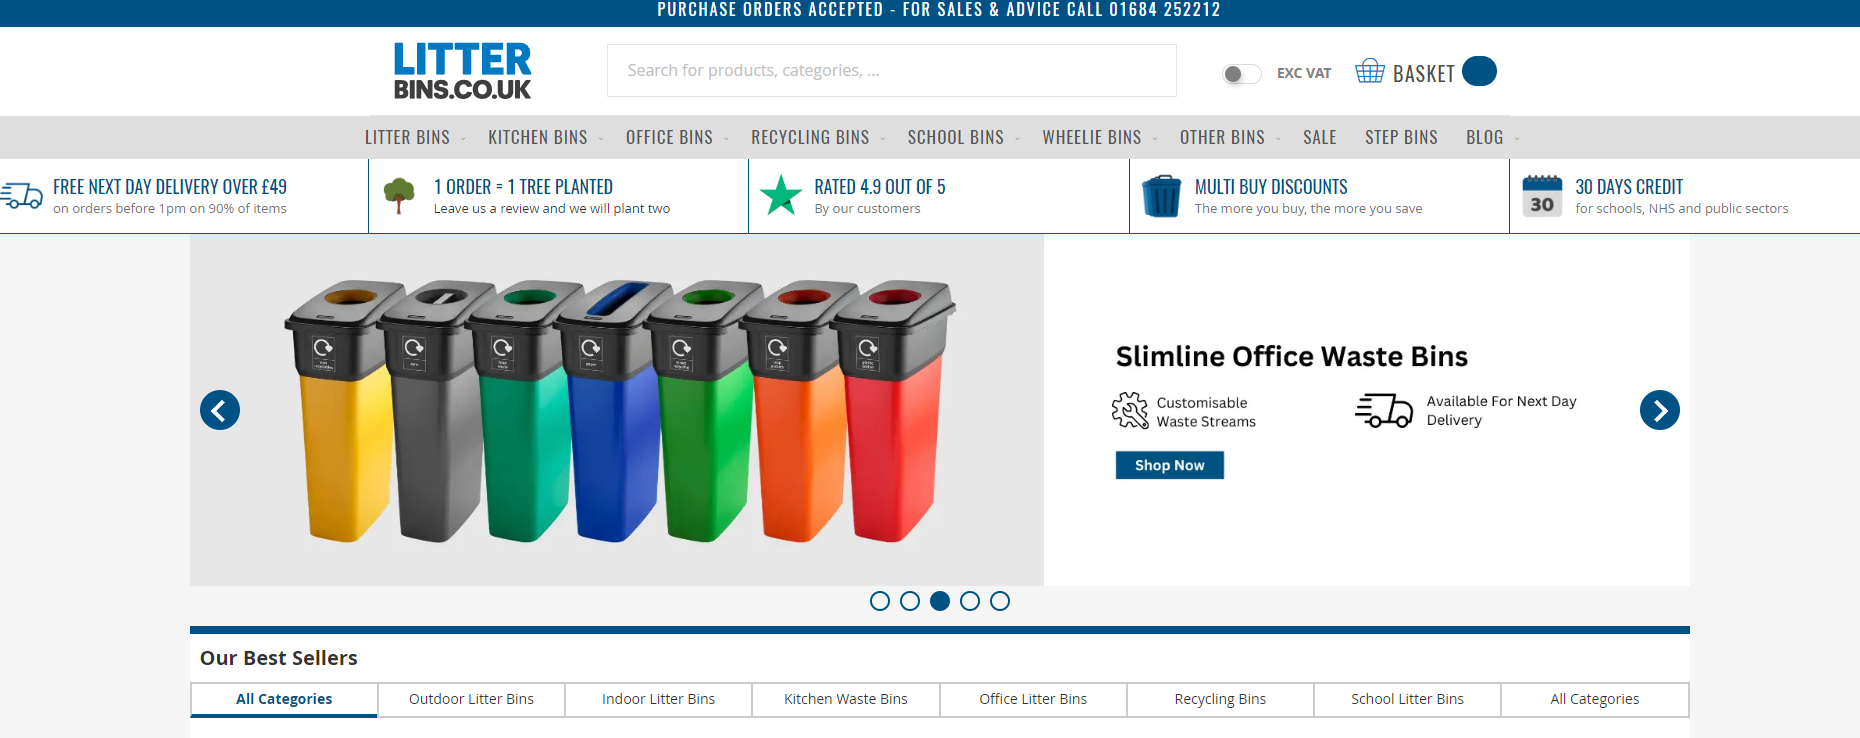Toggle the EXC VAT switch

coord(1241,73)
